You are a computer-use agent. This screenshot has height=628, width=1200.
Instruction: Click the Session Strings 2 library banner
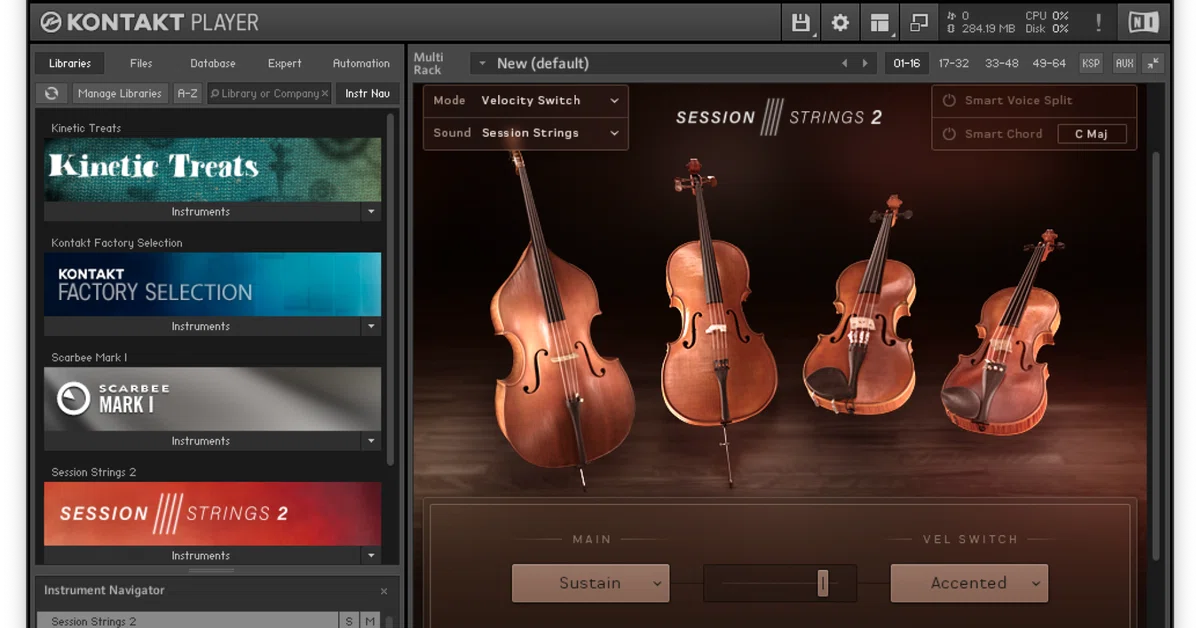(212, 514)
